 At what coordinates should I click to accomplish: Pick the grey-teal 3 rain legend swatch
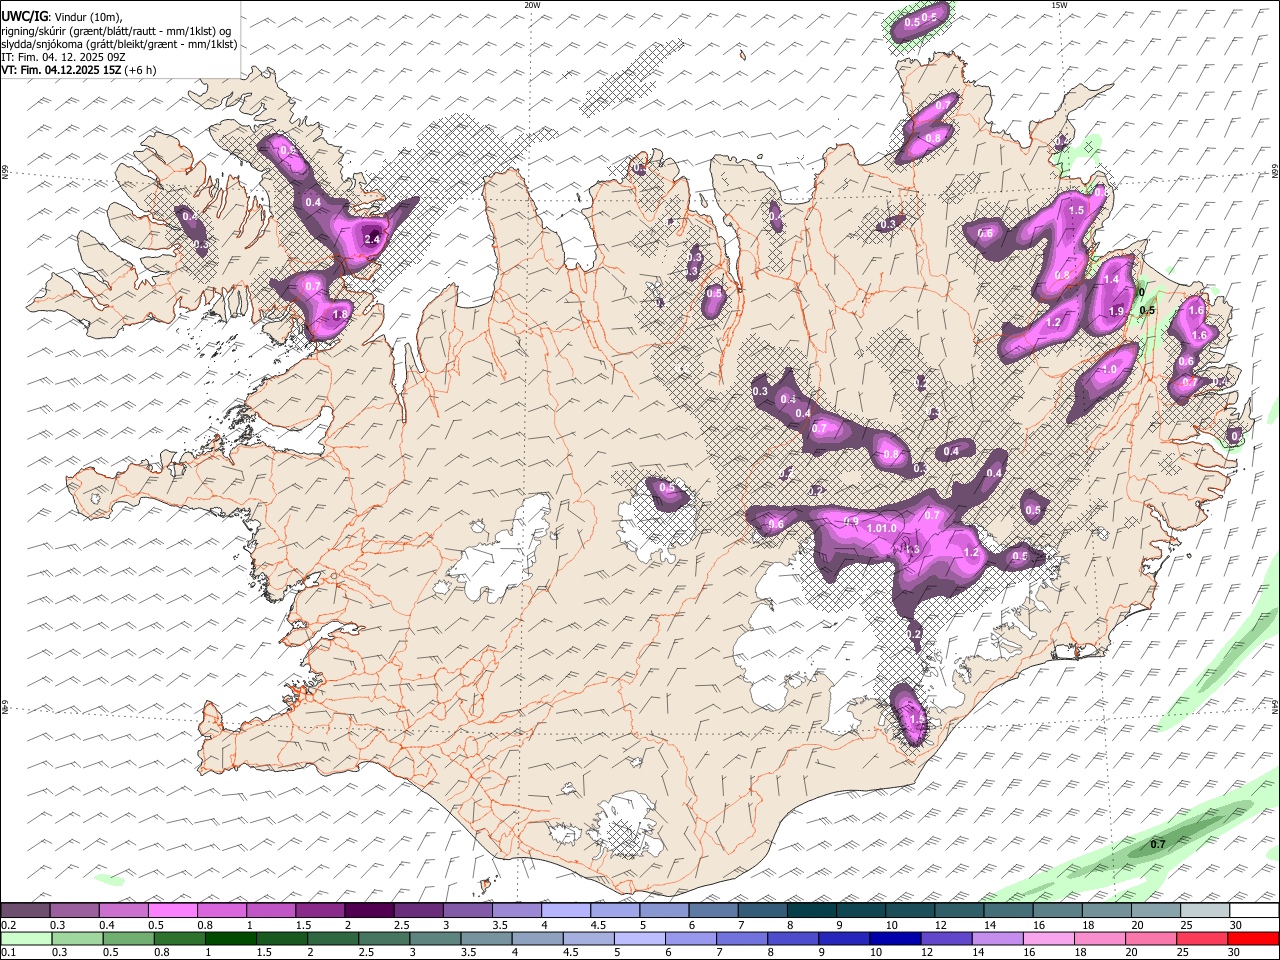click(x=435, y=938)
